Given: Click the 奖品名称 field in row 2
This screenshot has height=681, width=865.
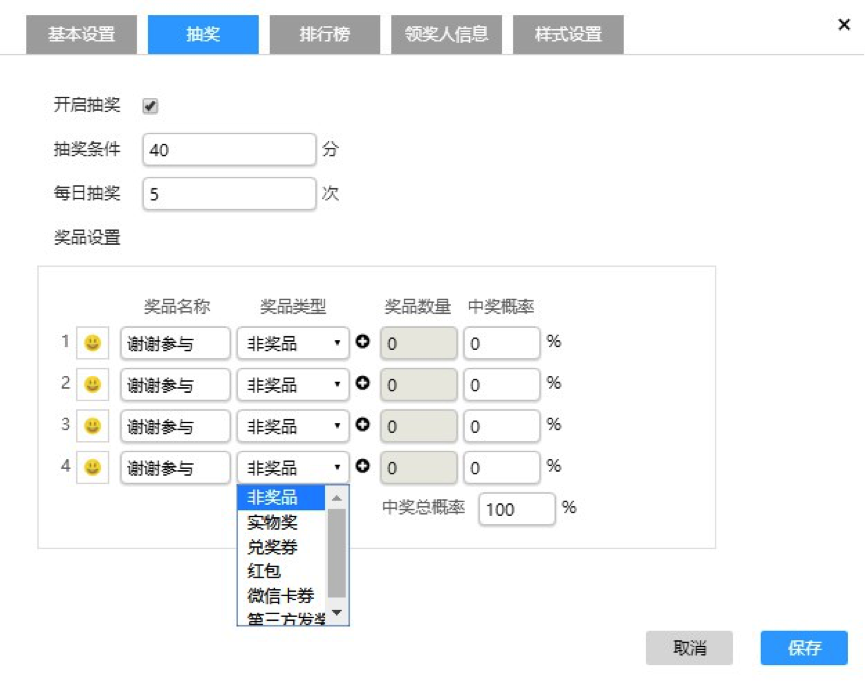Looking at the screenshot, I should tap(175, 385).
